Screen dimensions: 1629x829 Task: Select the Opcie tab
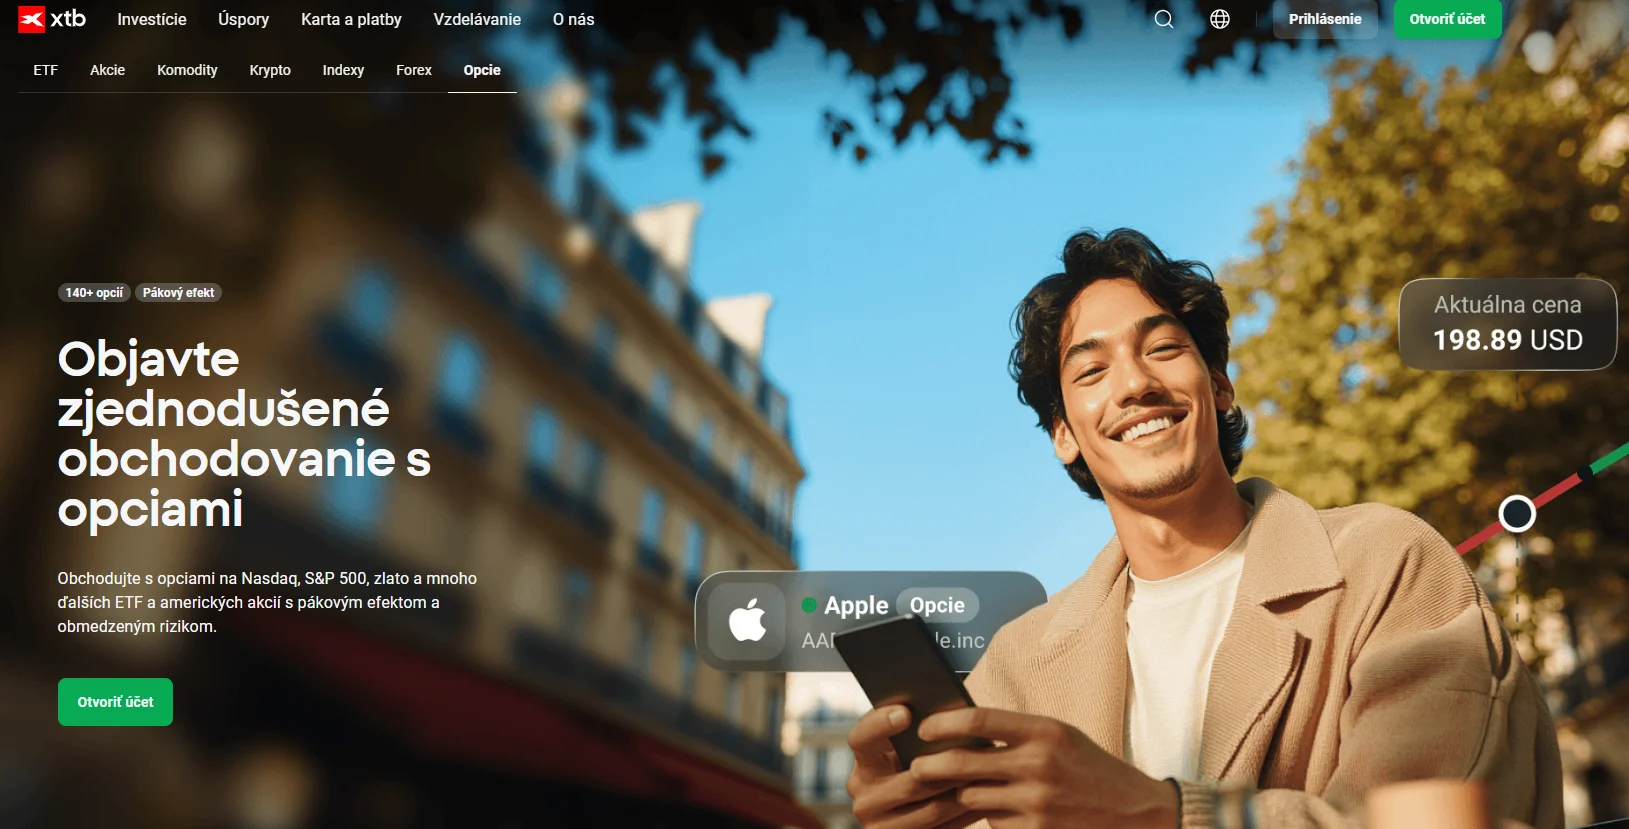coord(482,70)
